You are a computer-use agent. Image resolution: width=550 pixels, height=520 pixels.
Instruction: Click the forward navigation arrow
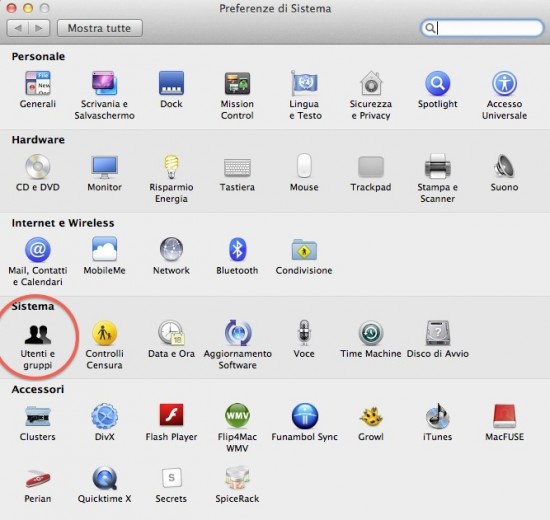click(x=39, y=28)
